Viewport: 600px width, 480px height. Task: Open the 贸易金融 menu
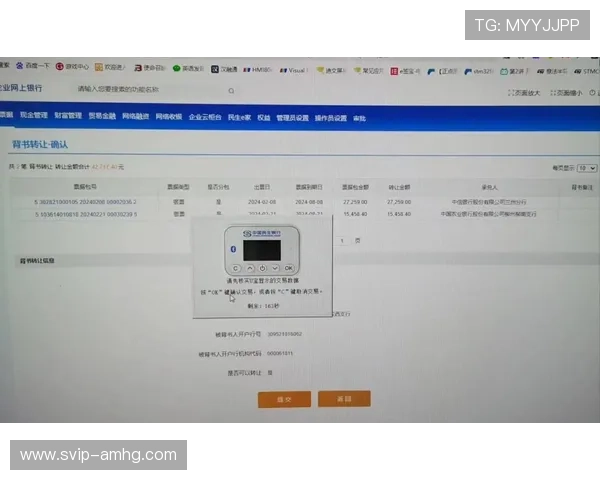click(102, 116)
